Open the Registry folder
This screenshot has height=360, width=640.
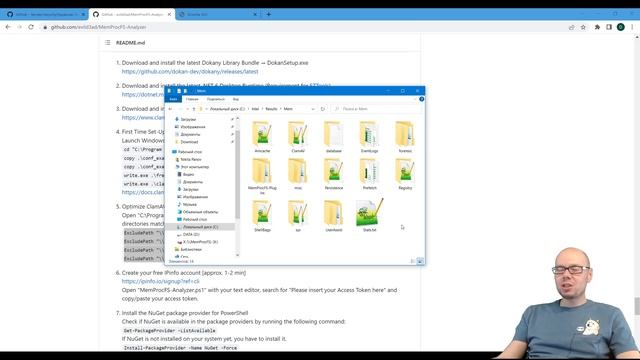pyautogui.click(x=405, y=174)
